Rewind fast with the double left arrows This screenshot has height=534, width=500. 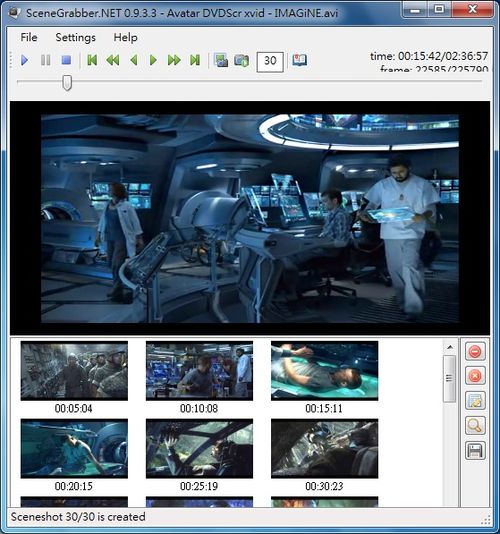[113, 61]
